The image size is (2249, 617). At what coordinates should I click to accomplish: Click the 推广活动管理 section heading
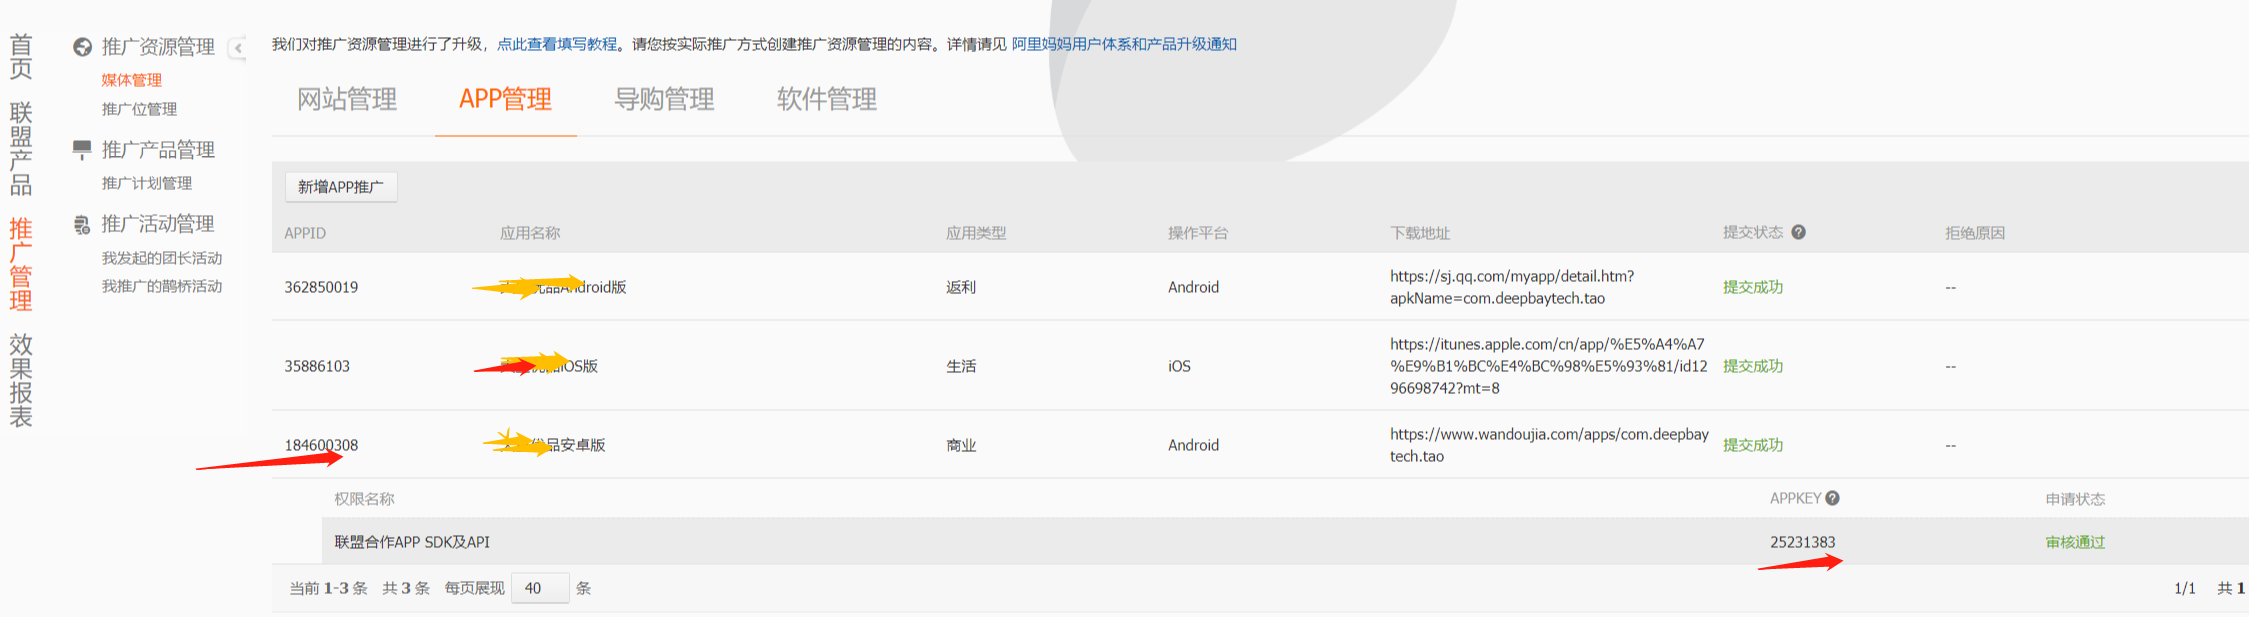pyautogui.click(x=158, y=224)
